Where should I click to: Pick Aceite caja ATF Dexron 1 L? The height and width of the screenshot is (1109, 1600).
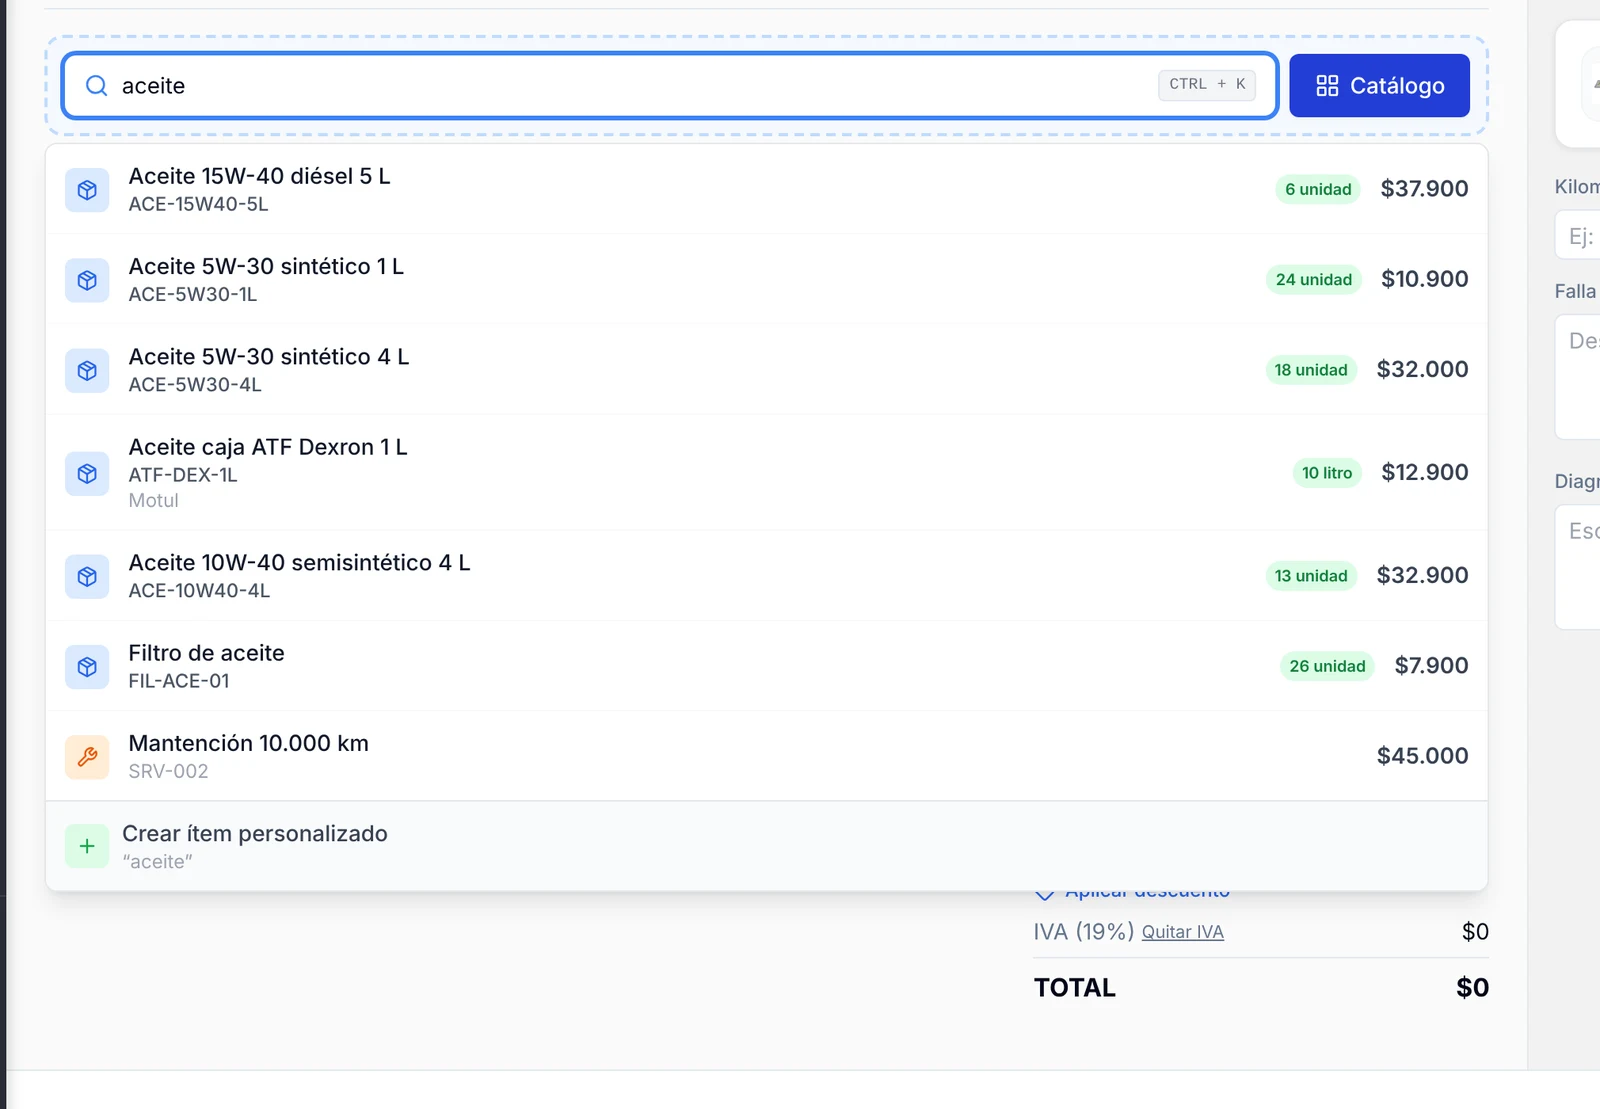coord(767,472)
